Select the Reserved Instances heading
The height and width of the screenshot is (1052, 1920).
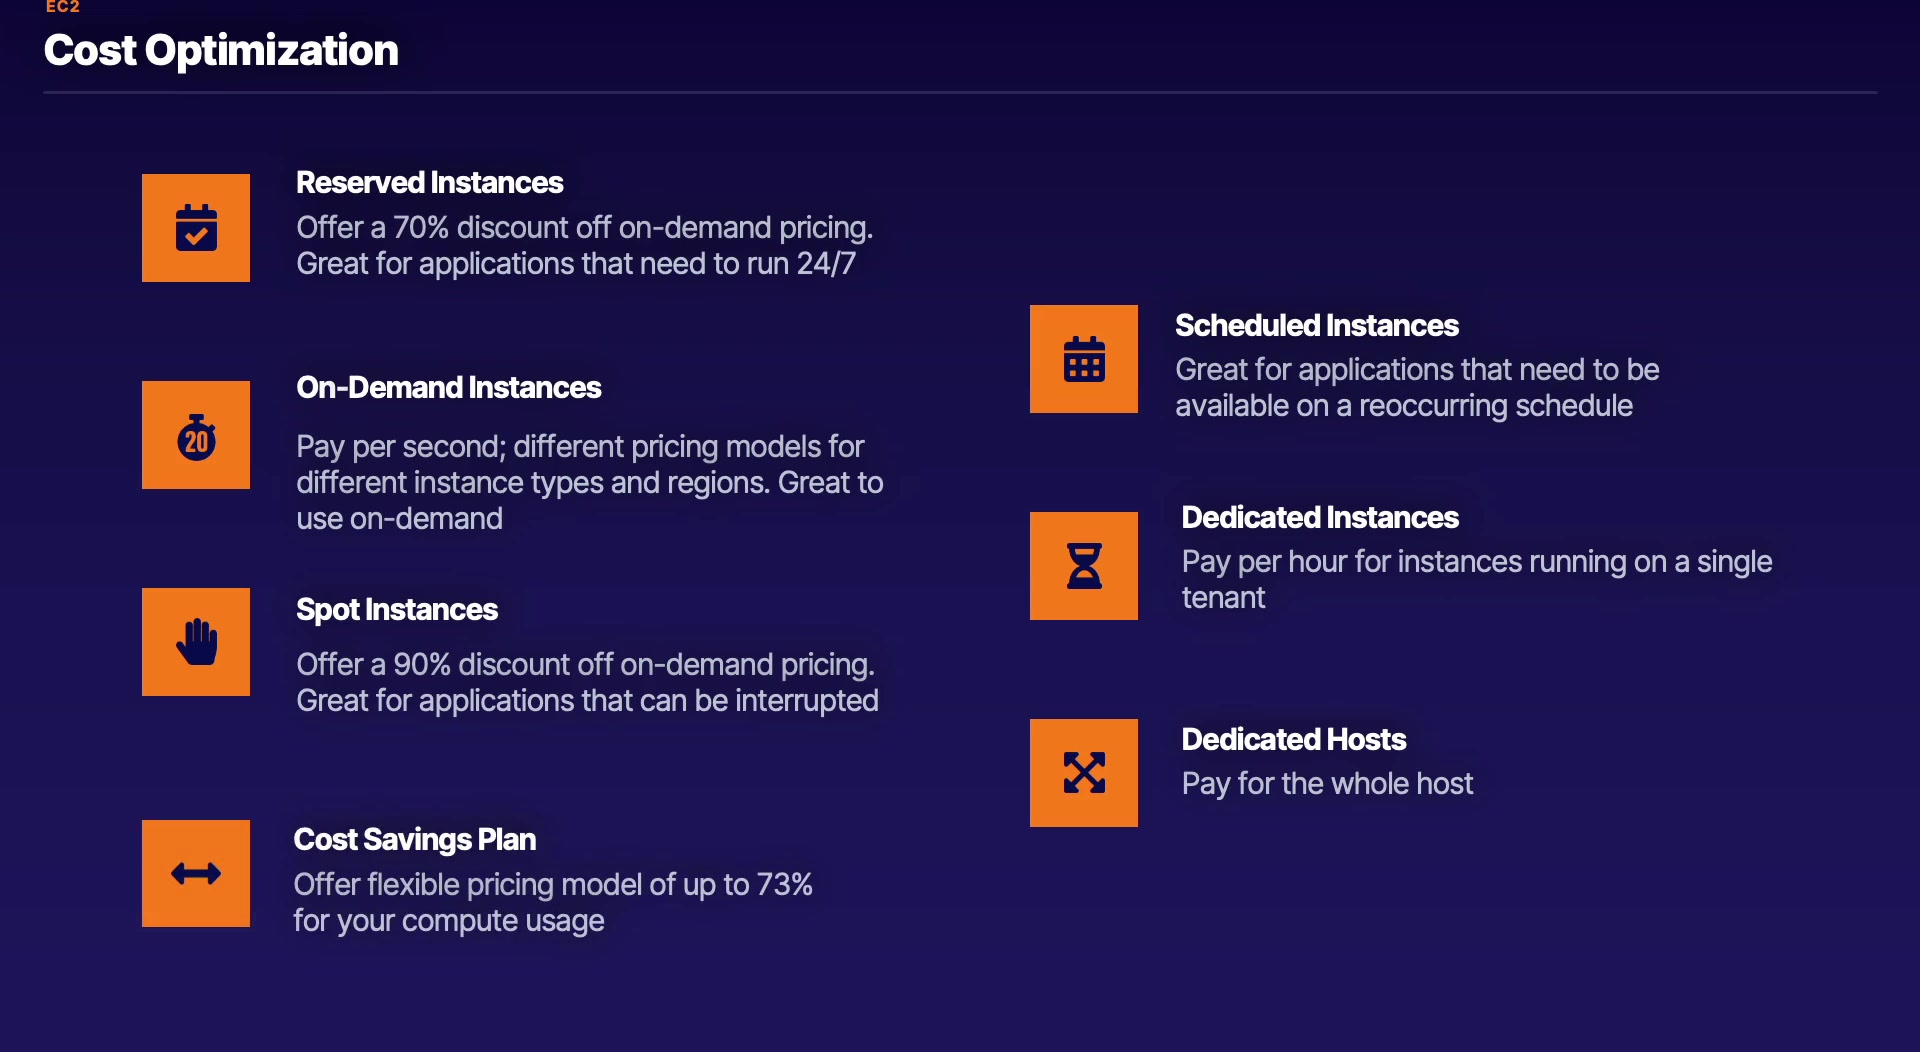tap(430, 183)
